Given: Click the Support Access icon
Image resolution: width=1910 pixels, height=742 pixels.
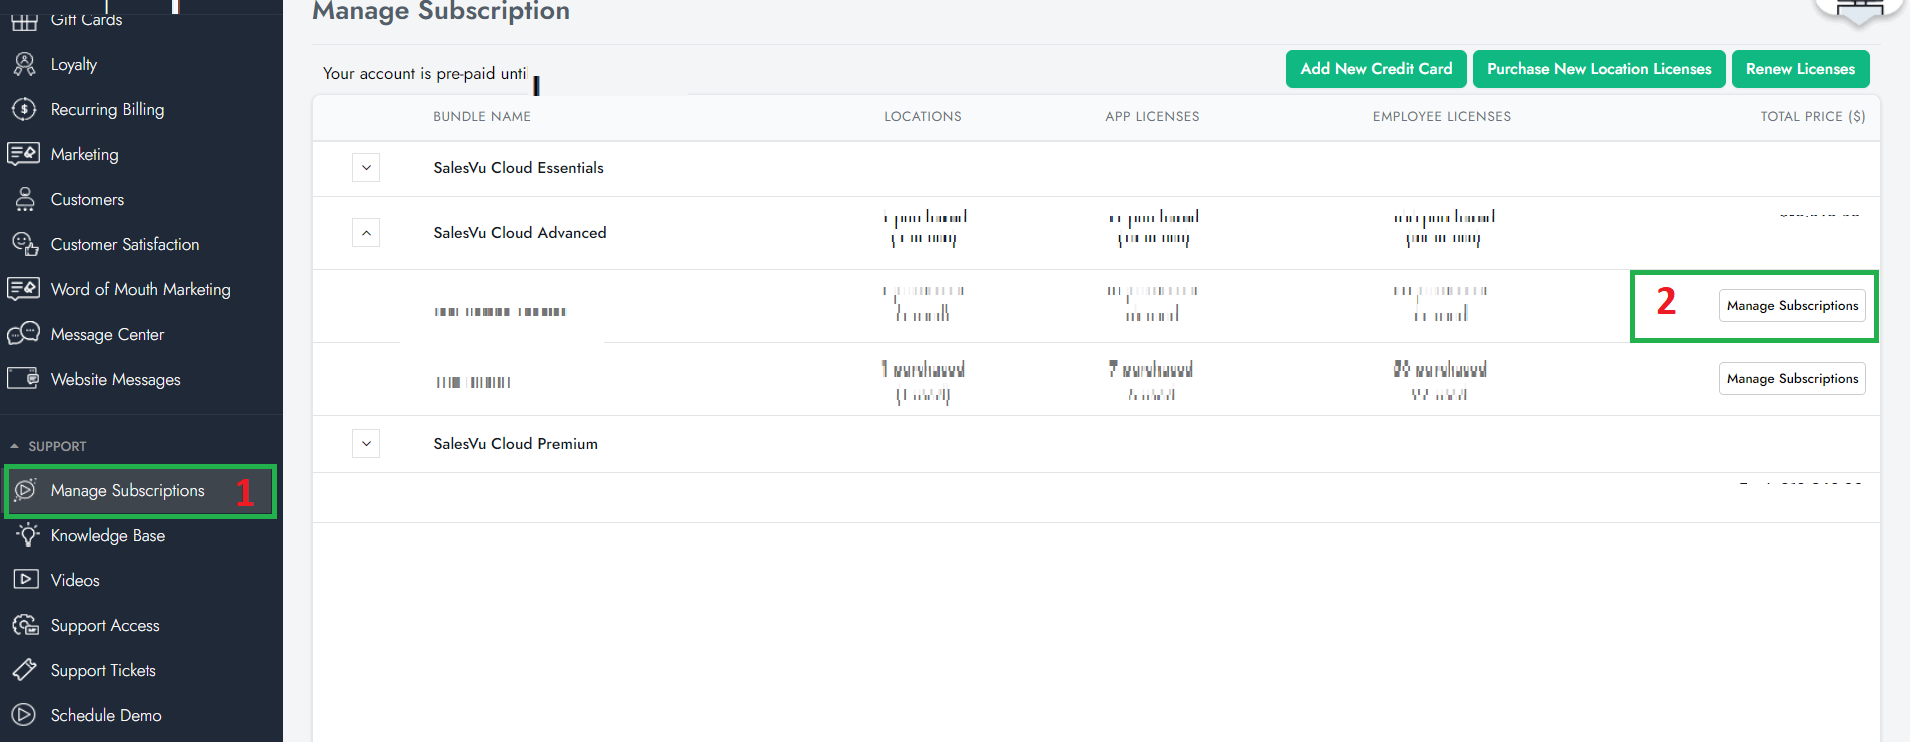Looking at the screenshot, I should tap(26, 625).
